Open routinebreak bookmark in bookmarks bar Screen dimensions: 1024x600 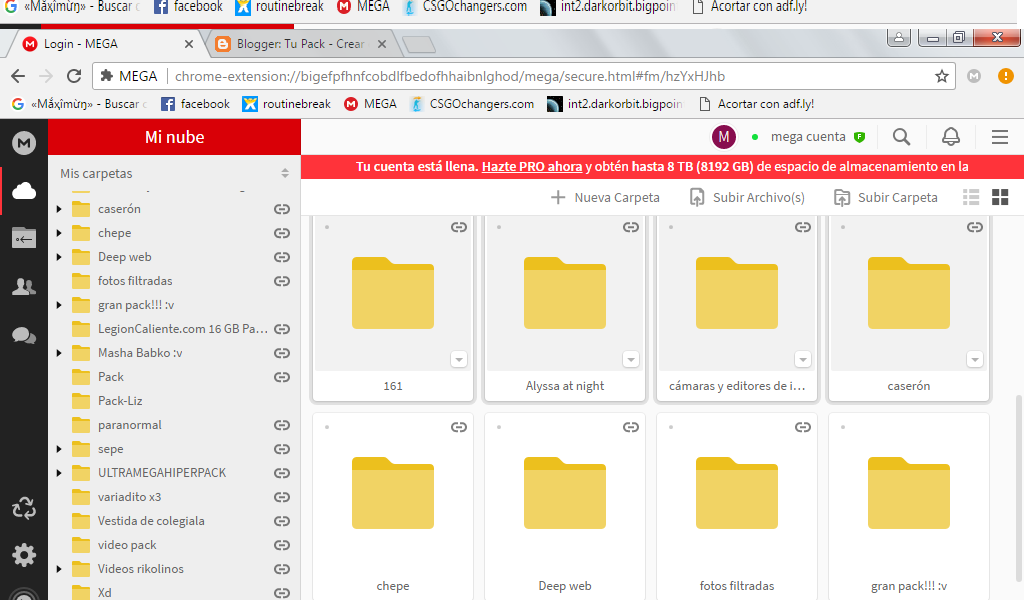click(x=286, y=104)
